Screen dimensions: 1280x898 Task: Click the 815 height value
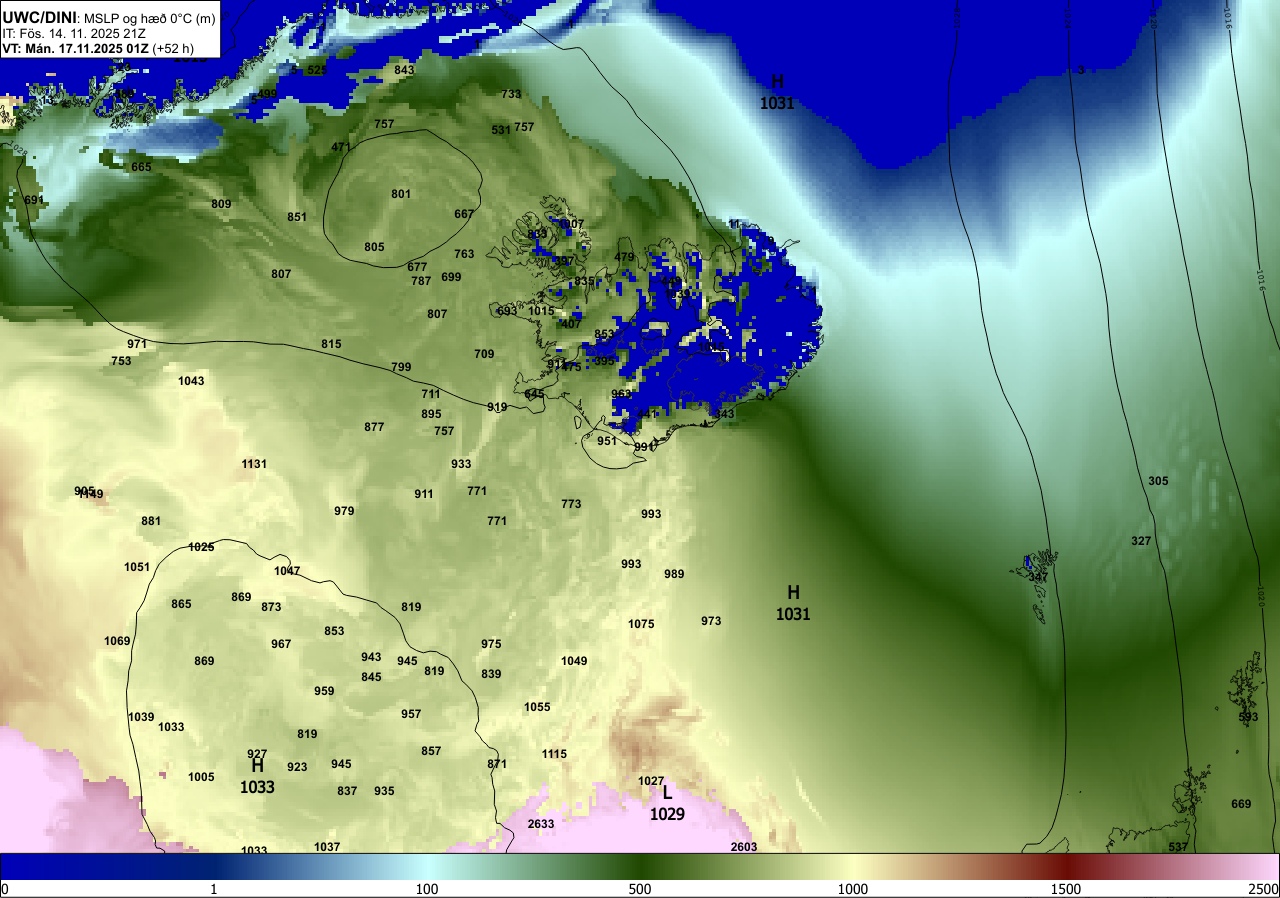point(331,344)
